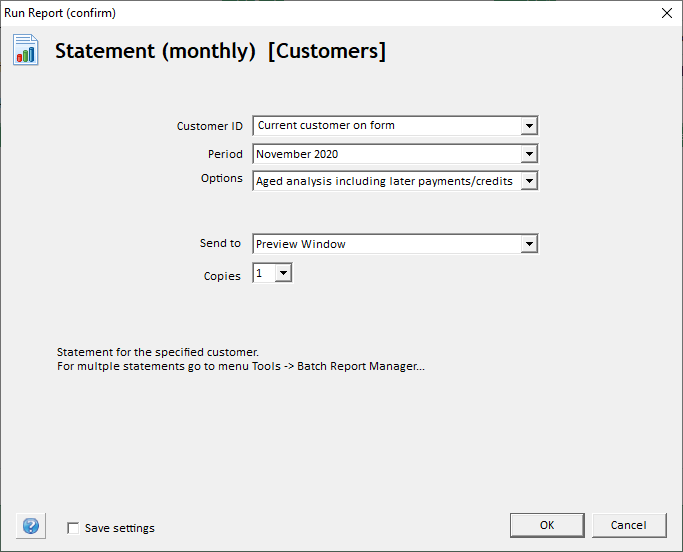Image resolution: width=683 pixels, height=552 pixels.
Task: Expand the Send to dropdown arrow
Action: click(x=529, y=244)
